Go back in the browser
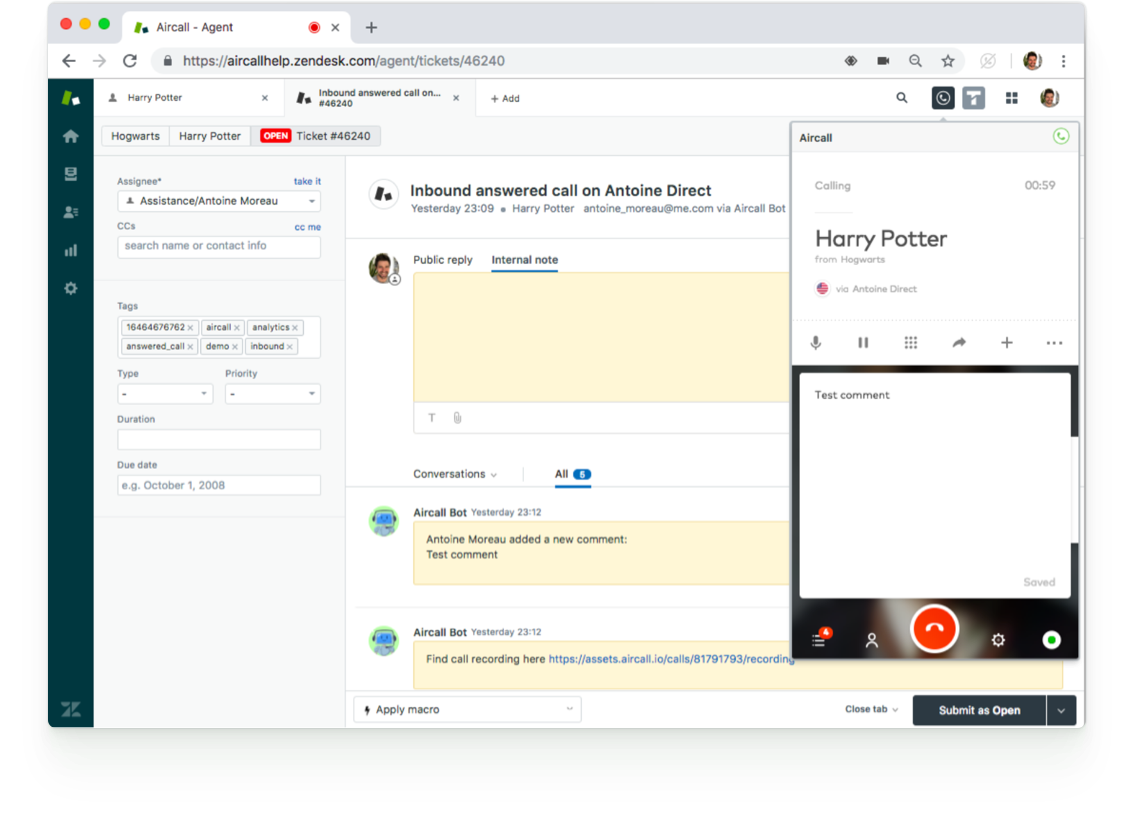Screen dimensions: 1134x824 (69, 61)
